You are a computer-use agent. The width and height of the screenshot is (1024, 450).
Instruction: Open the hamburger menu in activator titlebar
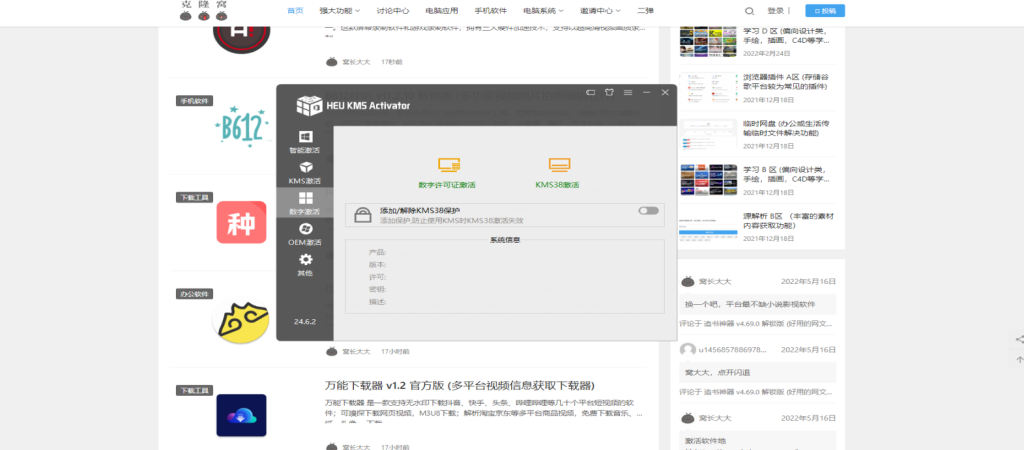point(628,93)
